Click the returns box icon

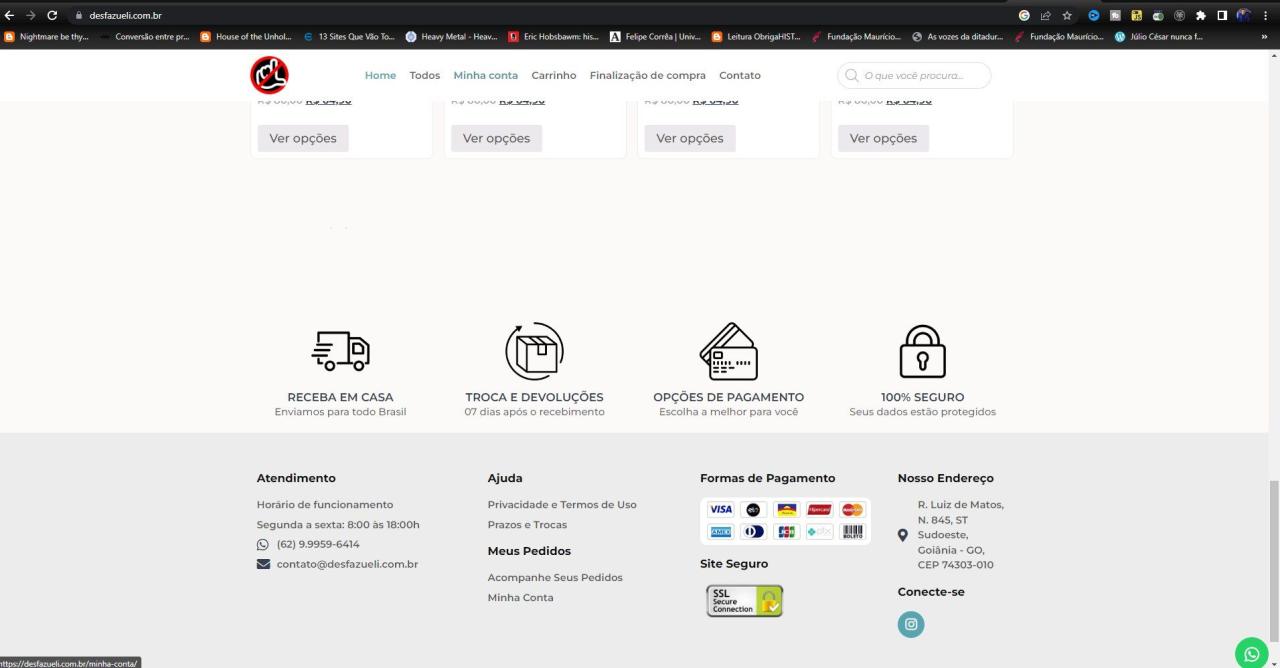[x=534, y=352]
